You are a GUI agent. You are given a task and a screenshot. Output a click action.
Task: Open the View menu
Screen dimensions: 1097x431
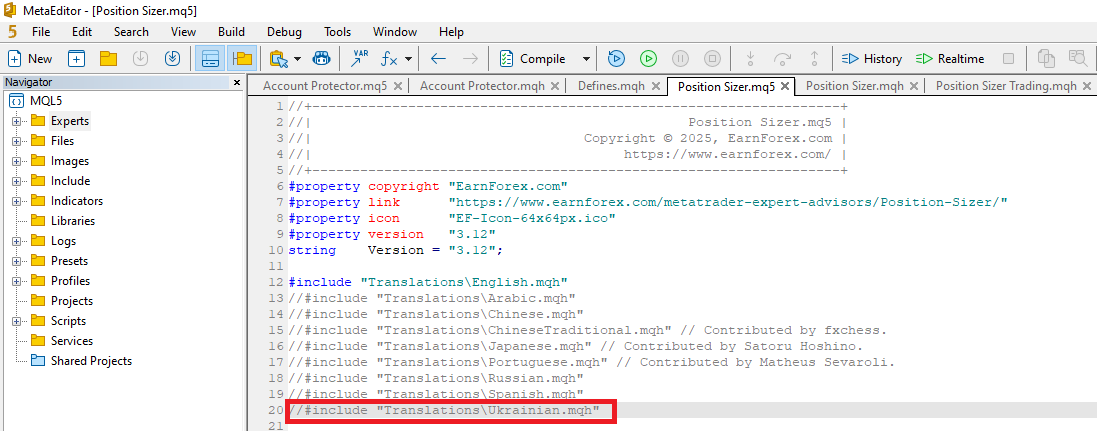click(x=183, y=31)
